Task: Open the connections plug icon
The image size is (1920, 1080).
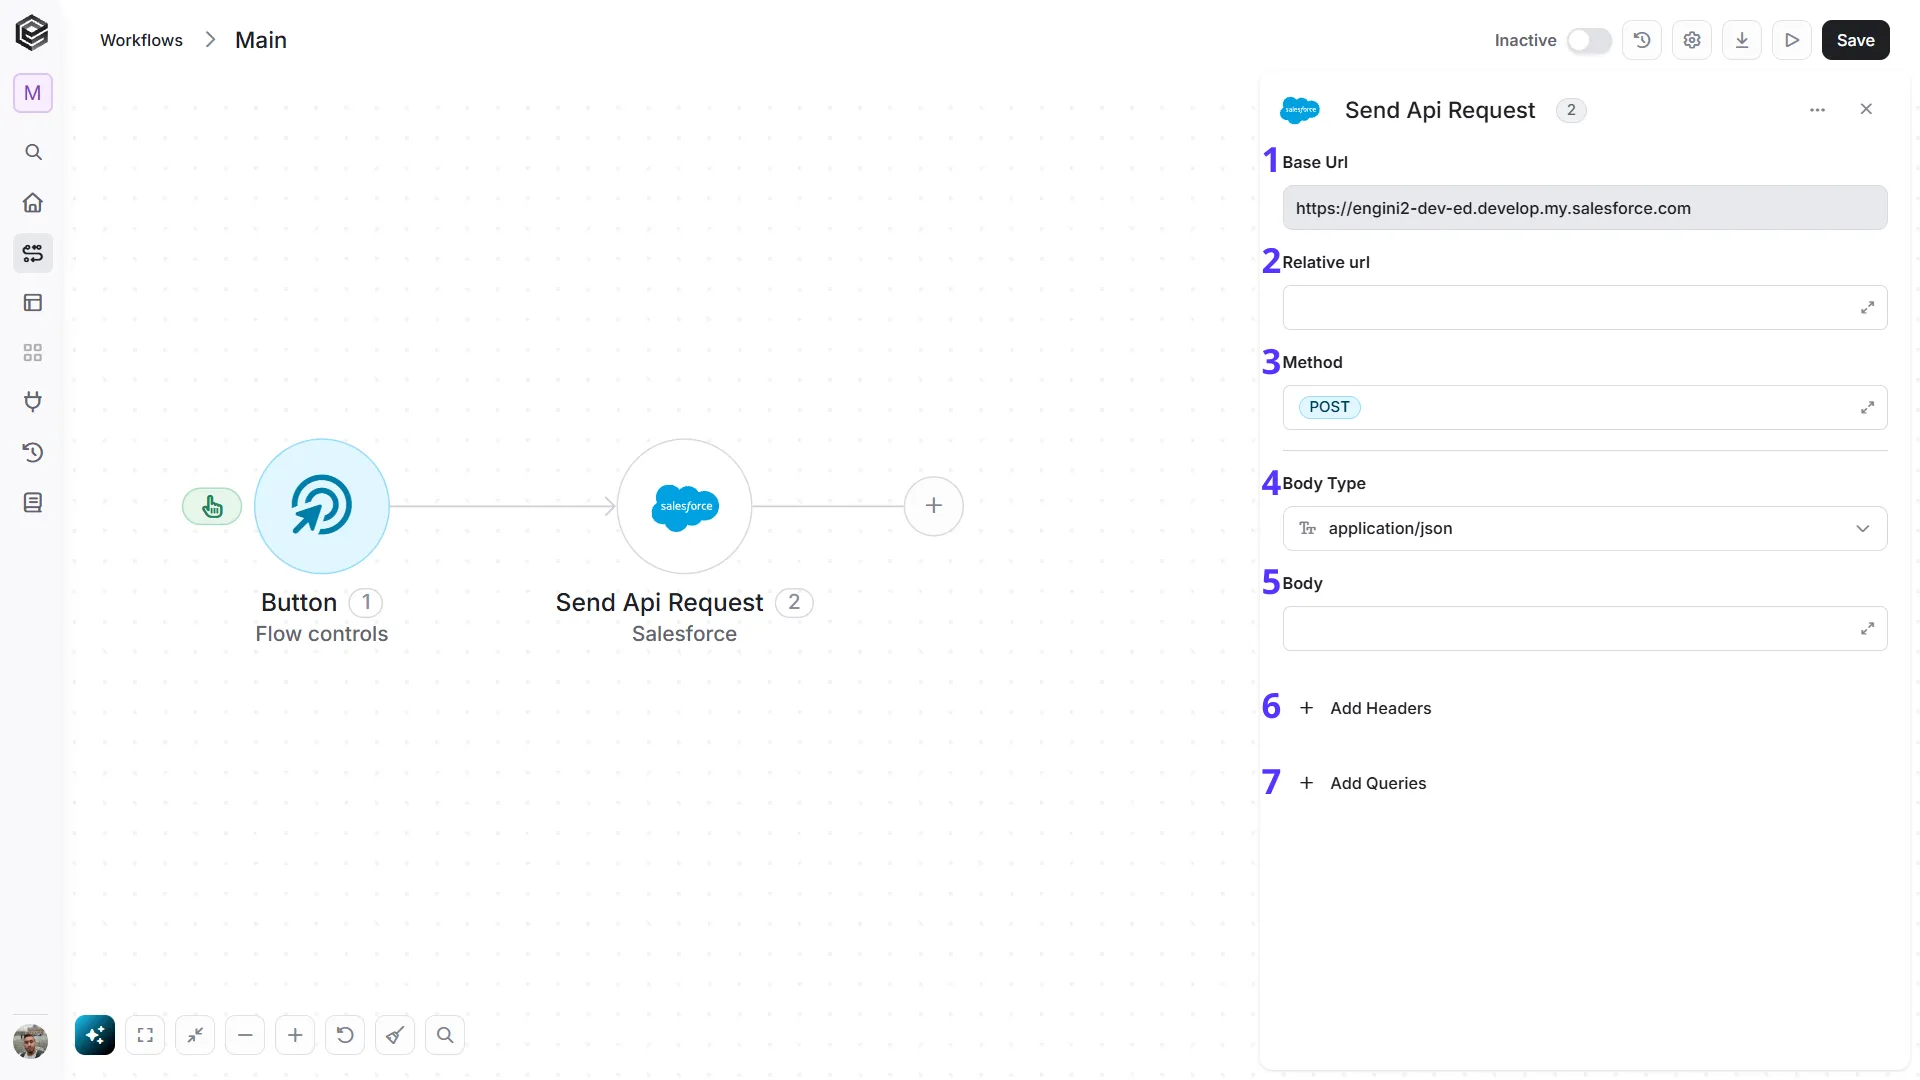Action: (x=33, y=402)
